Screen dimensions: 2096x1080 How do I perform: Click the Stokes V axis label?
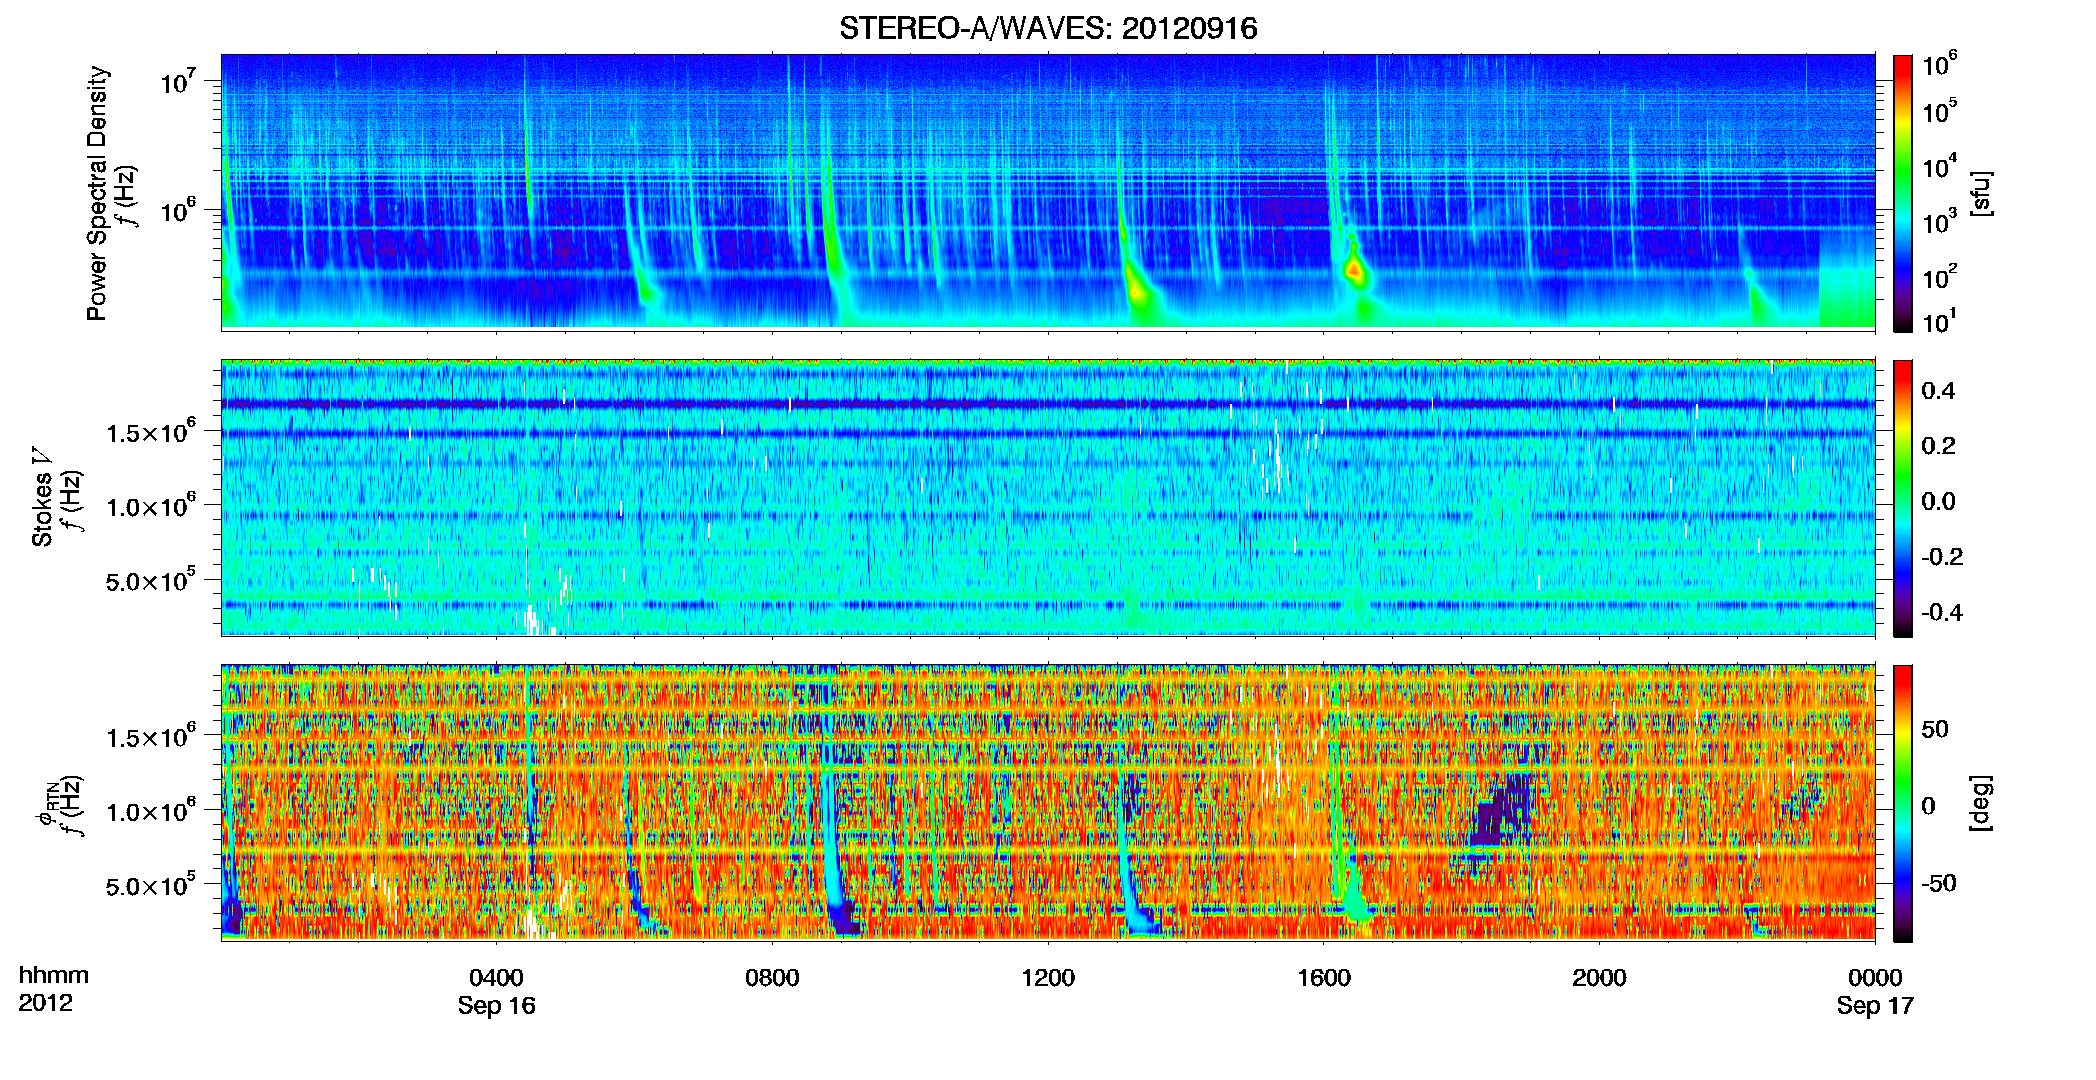[42, 497]
